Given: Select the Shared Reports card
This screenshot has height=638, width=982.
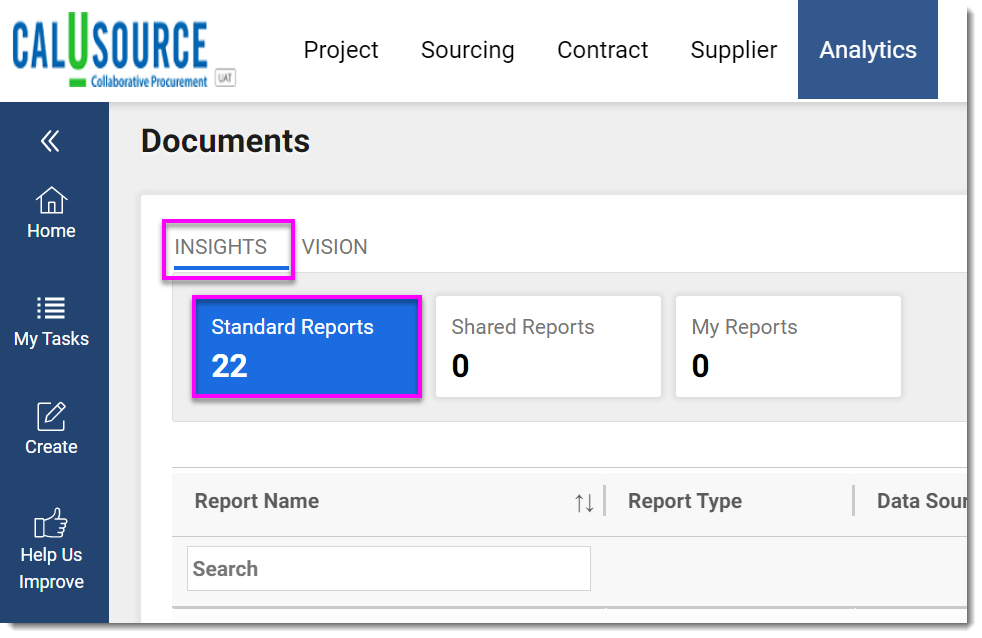Looking at the screenshot, I should (x=548, y=347).
